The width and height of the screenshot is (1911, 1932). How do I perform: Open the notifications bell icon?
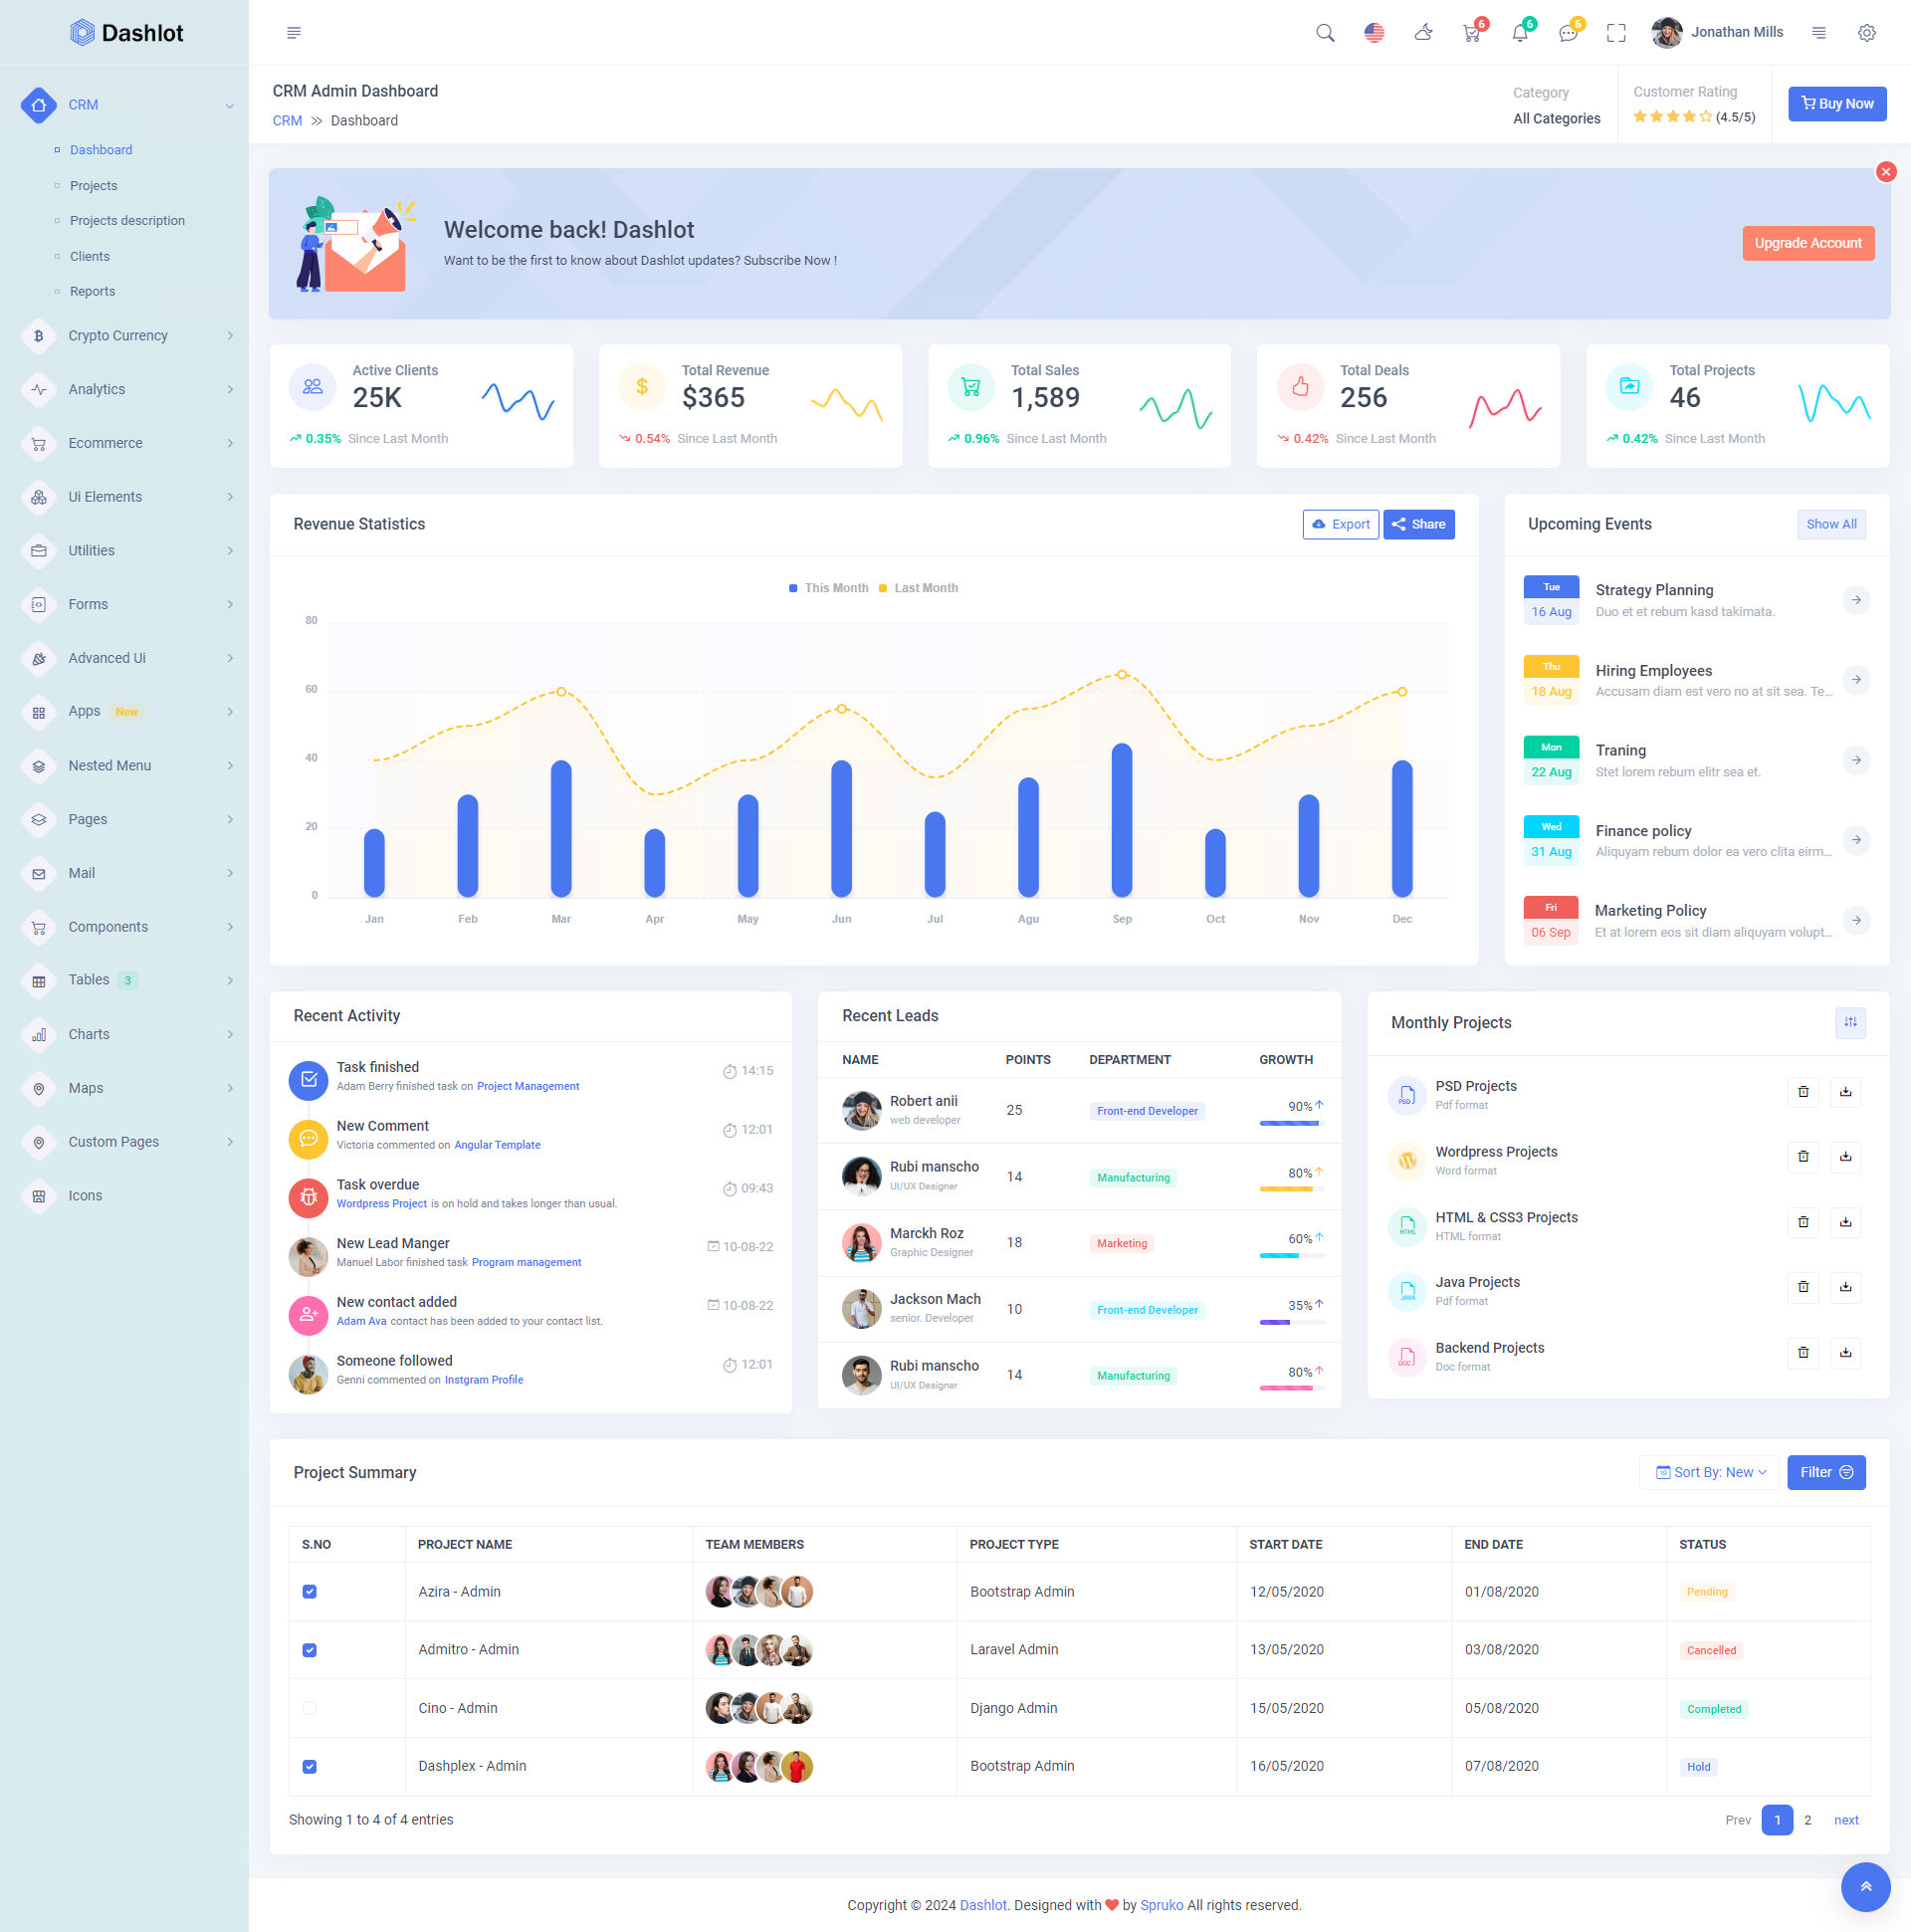pos(1519,33)
